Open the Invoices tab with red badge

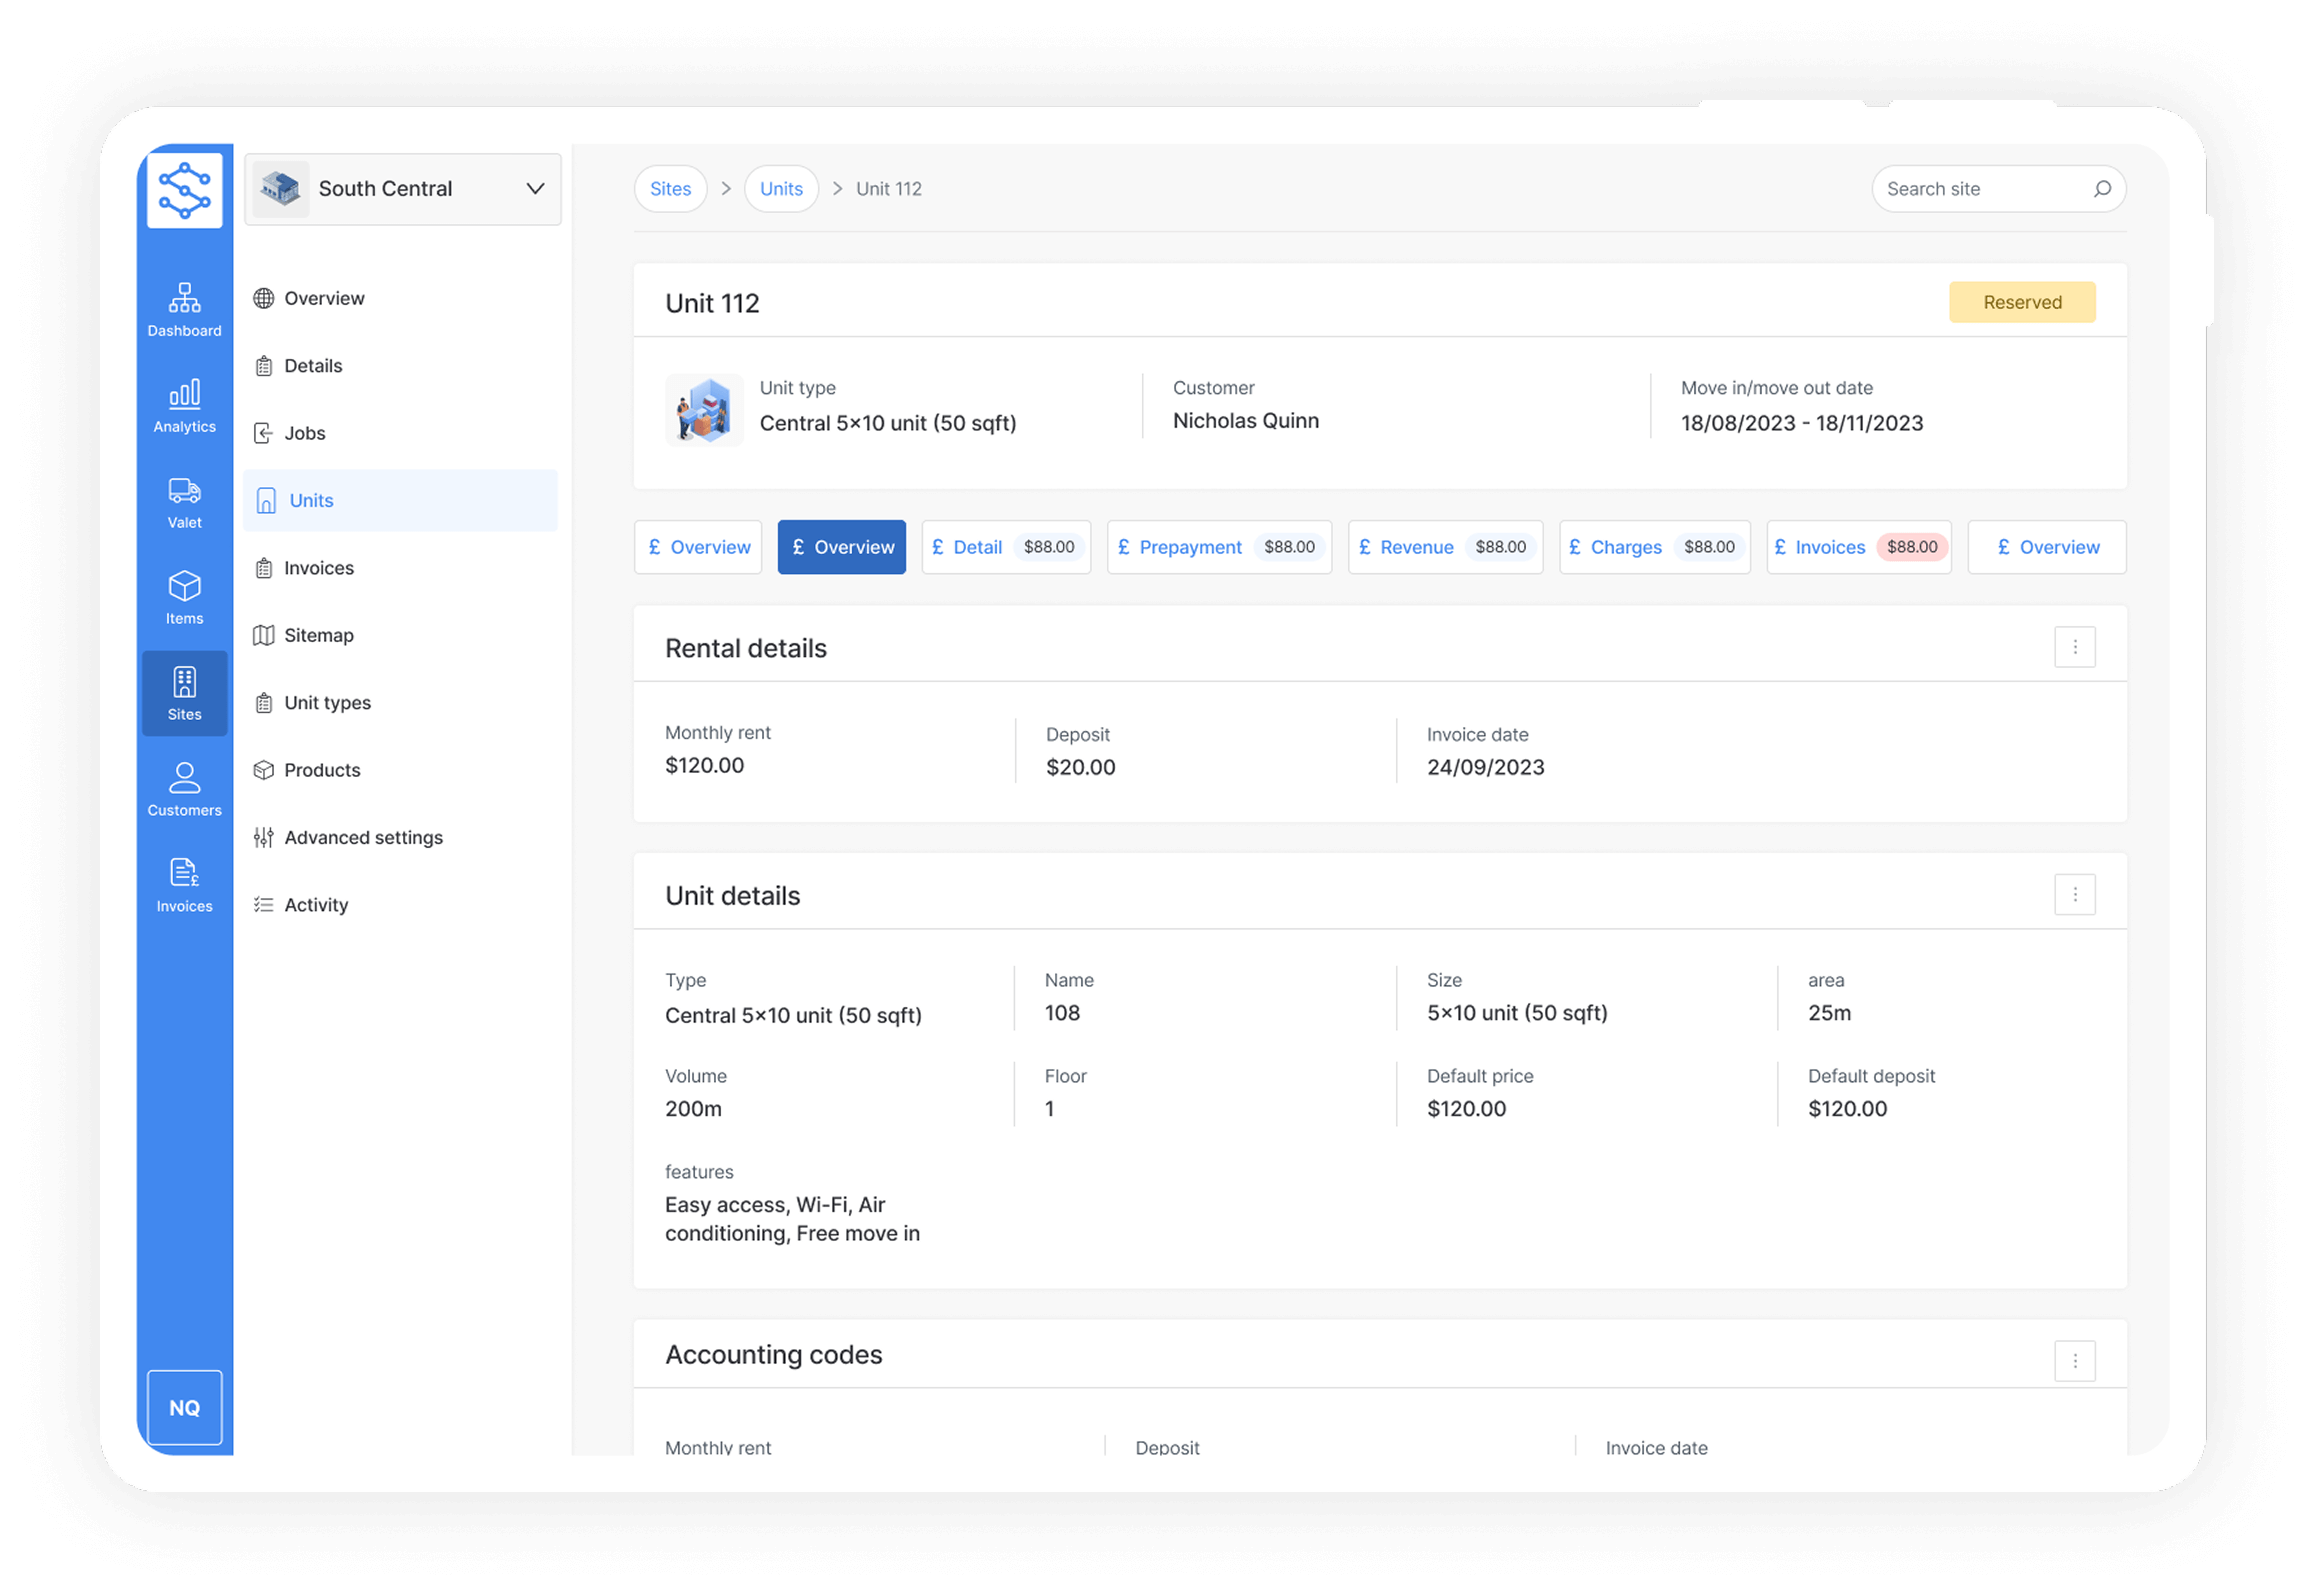point(1858,547)
